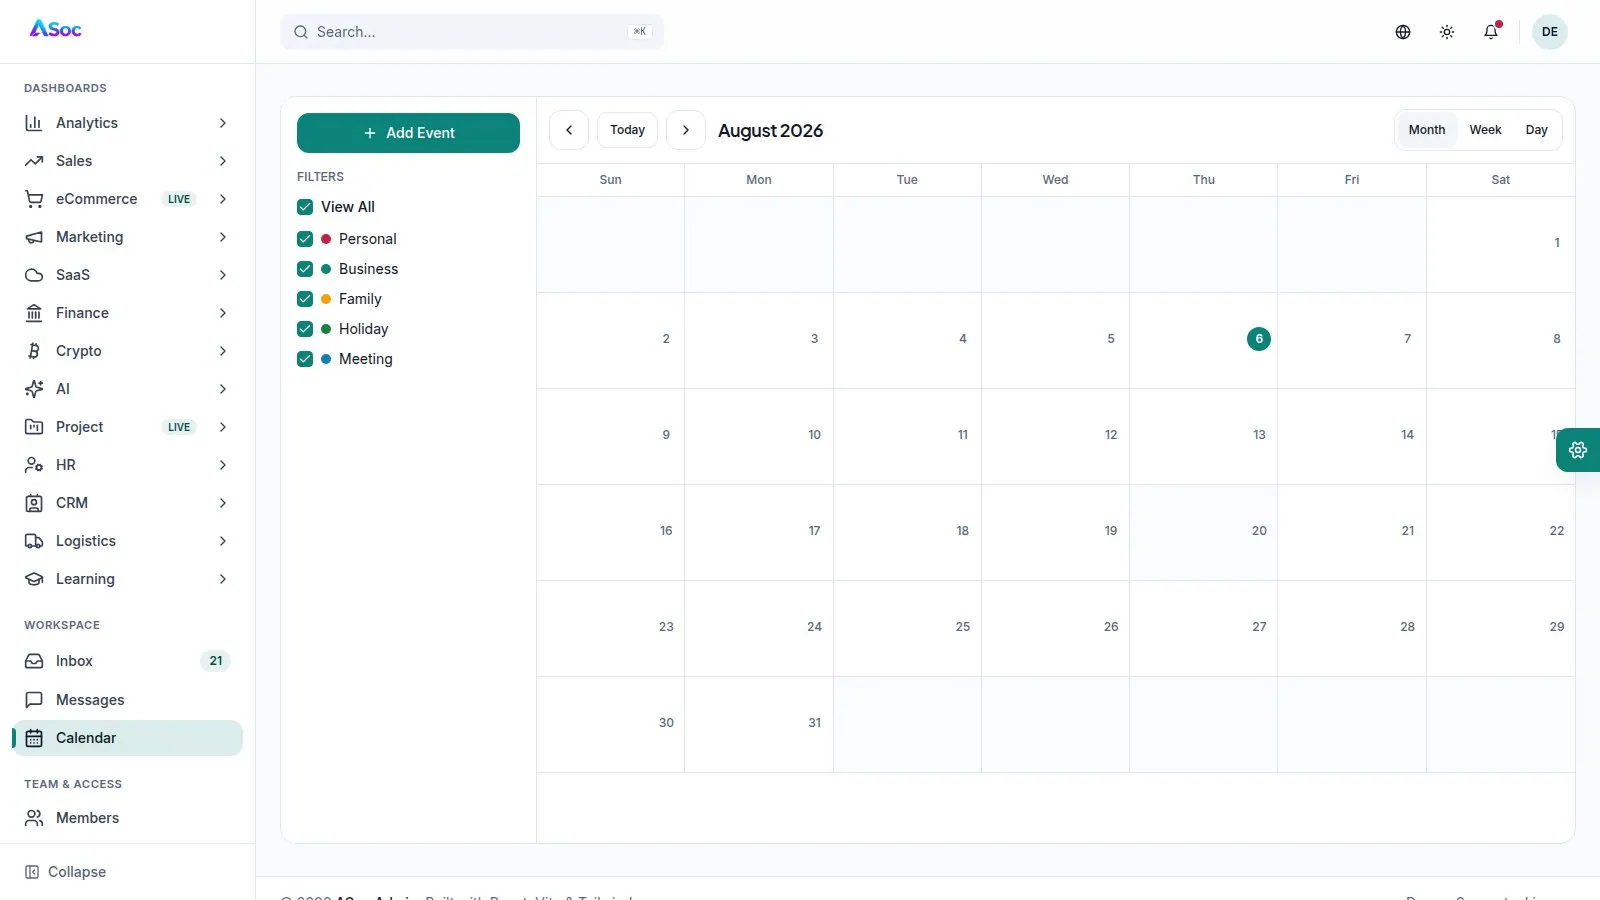The height and width of the screenshot is (900, 1600).
Task: Click the orange Family color dot
Action: (x=326, y=299)
